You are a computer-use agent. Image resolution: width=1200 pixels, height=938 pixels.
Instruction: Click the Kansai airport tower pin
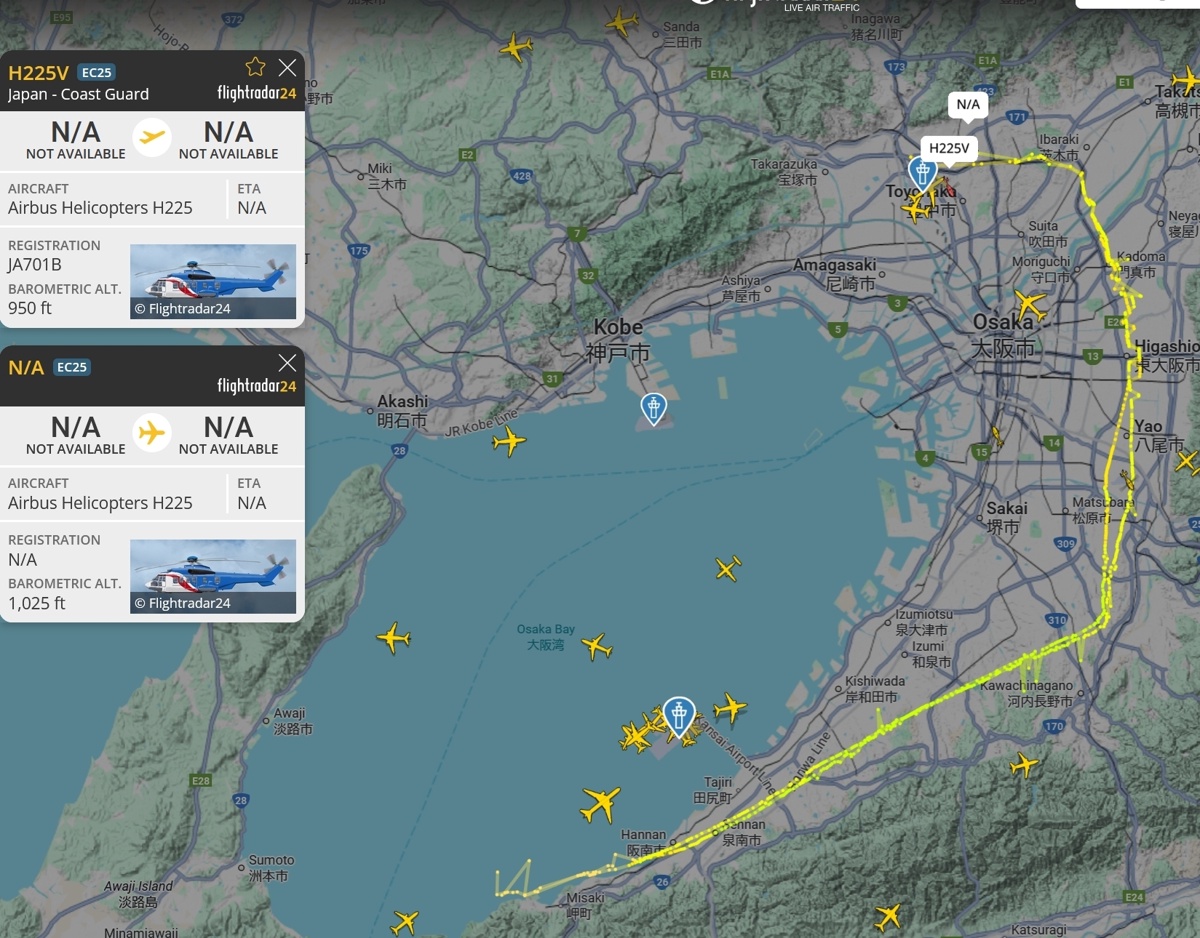click(x=679, y=717)
